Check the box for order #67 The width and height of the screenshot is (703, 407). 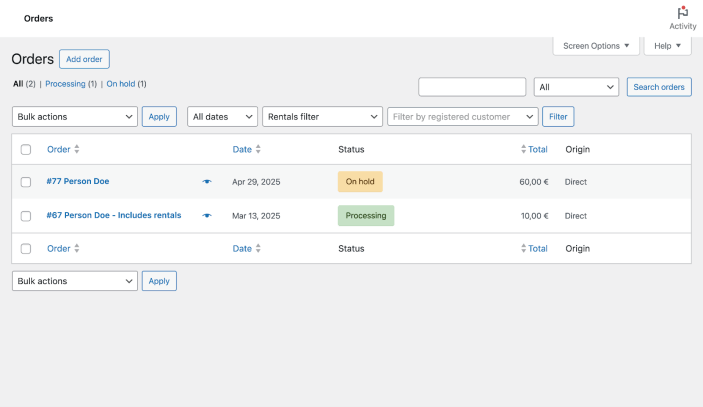pos(26,216)
